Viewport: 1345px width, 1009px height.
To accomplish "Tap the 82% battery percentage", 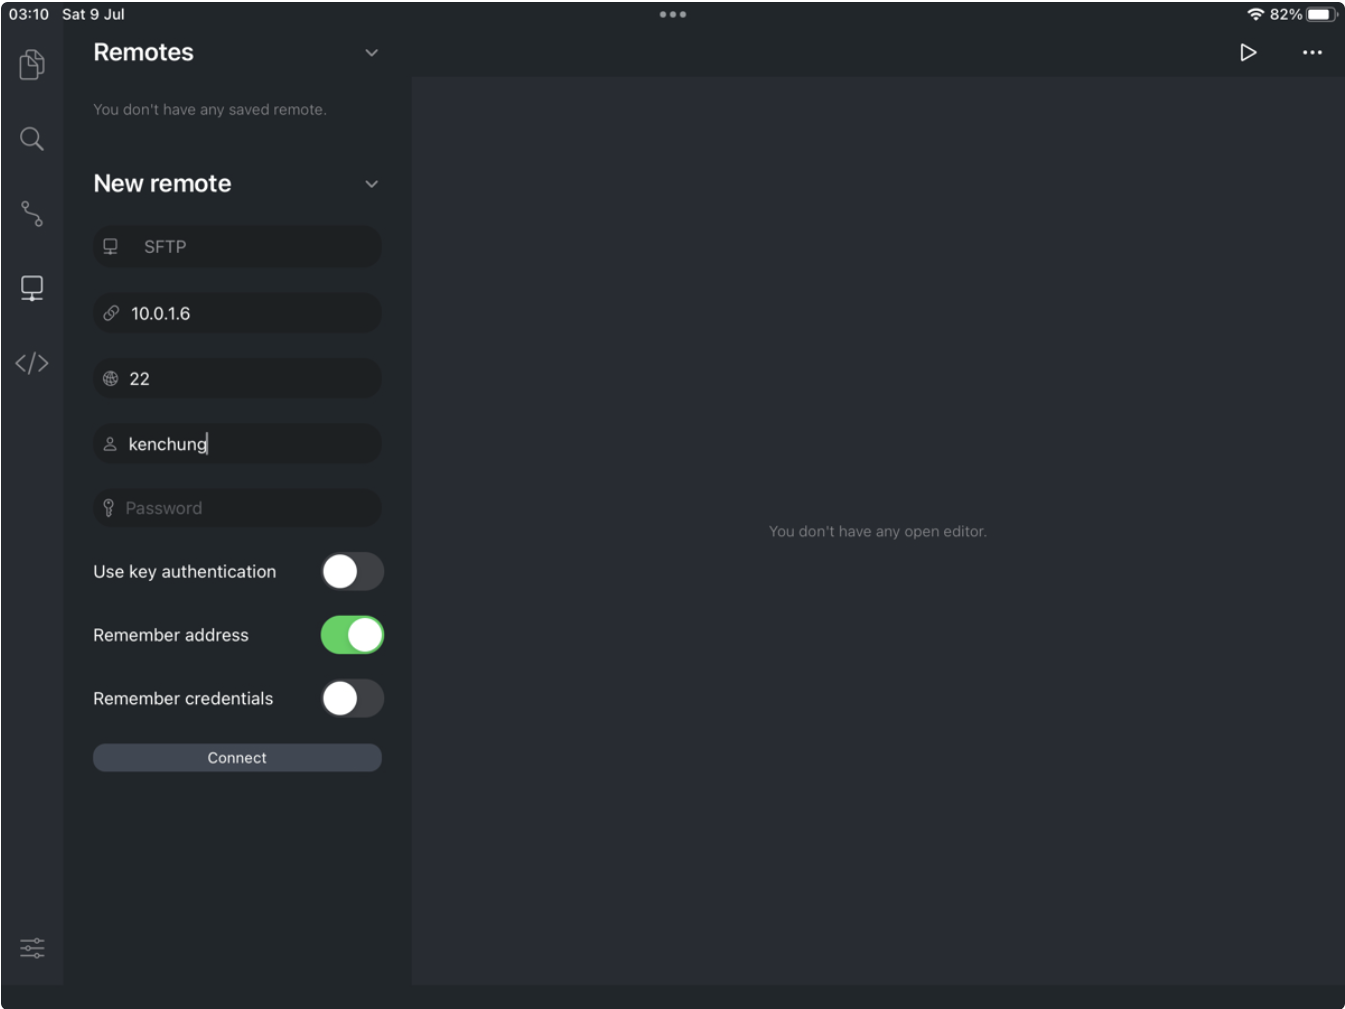I will coord(1286,14).
